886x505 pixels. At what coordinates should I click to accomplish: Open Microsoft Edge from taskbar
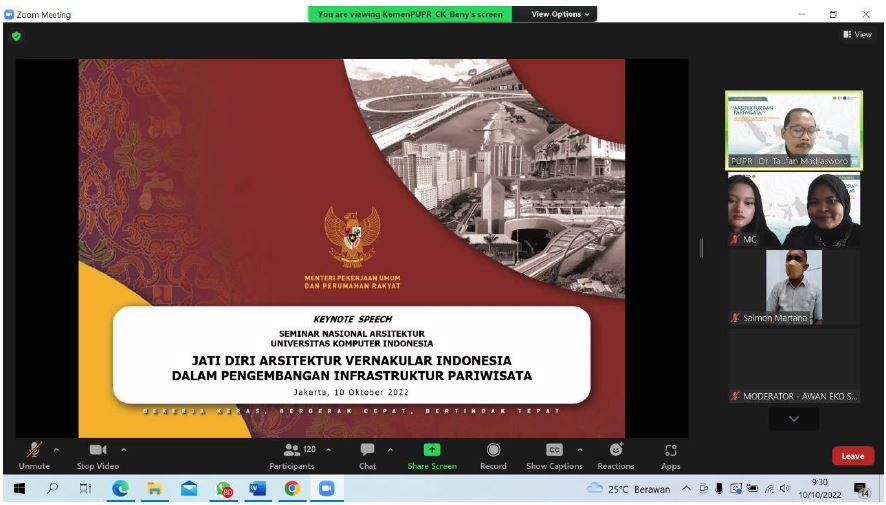120,489
